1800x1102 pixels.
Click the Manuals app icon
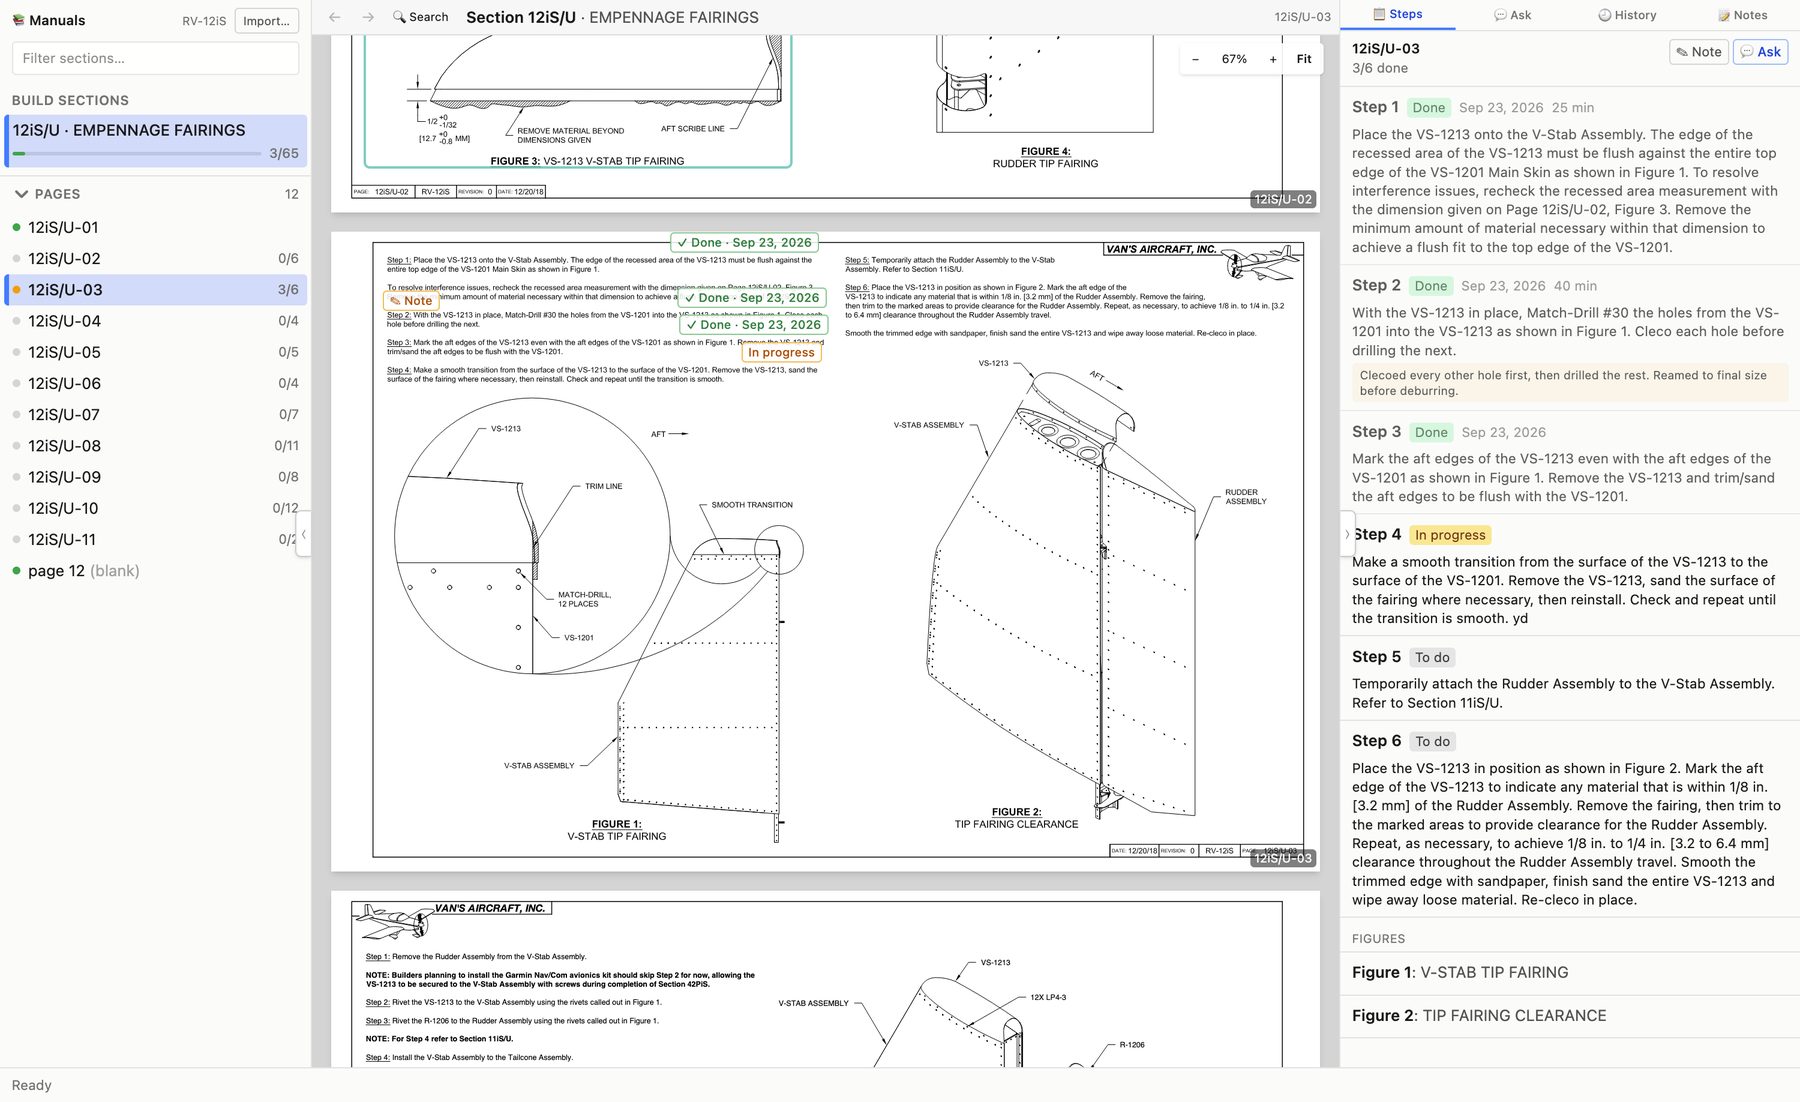tap(18, 20)
